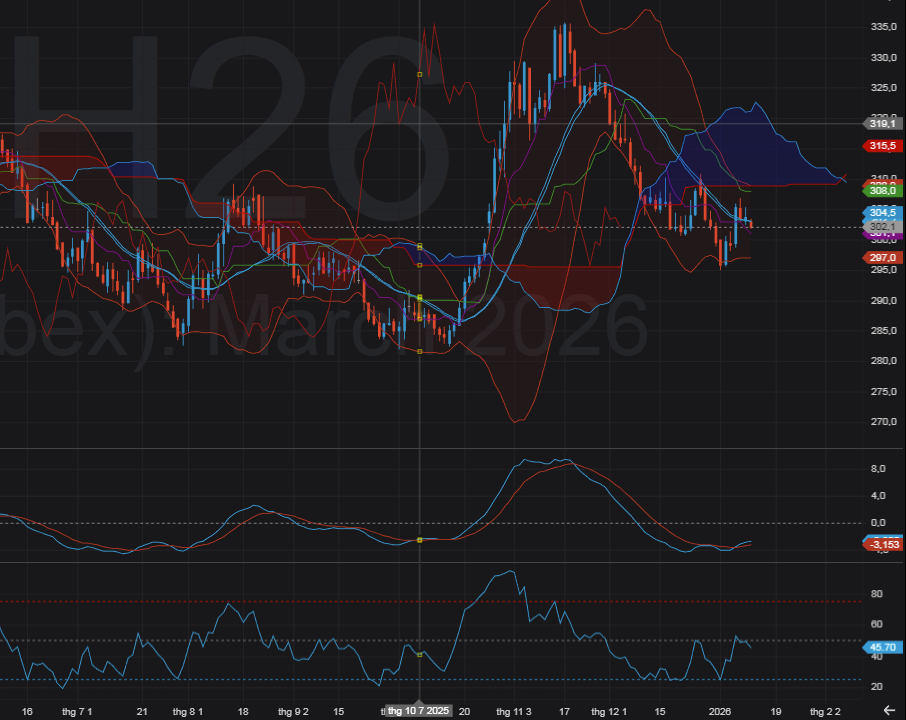Image resolution: width=906 pixels, height=720 pixels.
Task: Click the left arrow at bottom-right corner
Action: 890,709
